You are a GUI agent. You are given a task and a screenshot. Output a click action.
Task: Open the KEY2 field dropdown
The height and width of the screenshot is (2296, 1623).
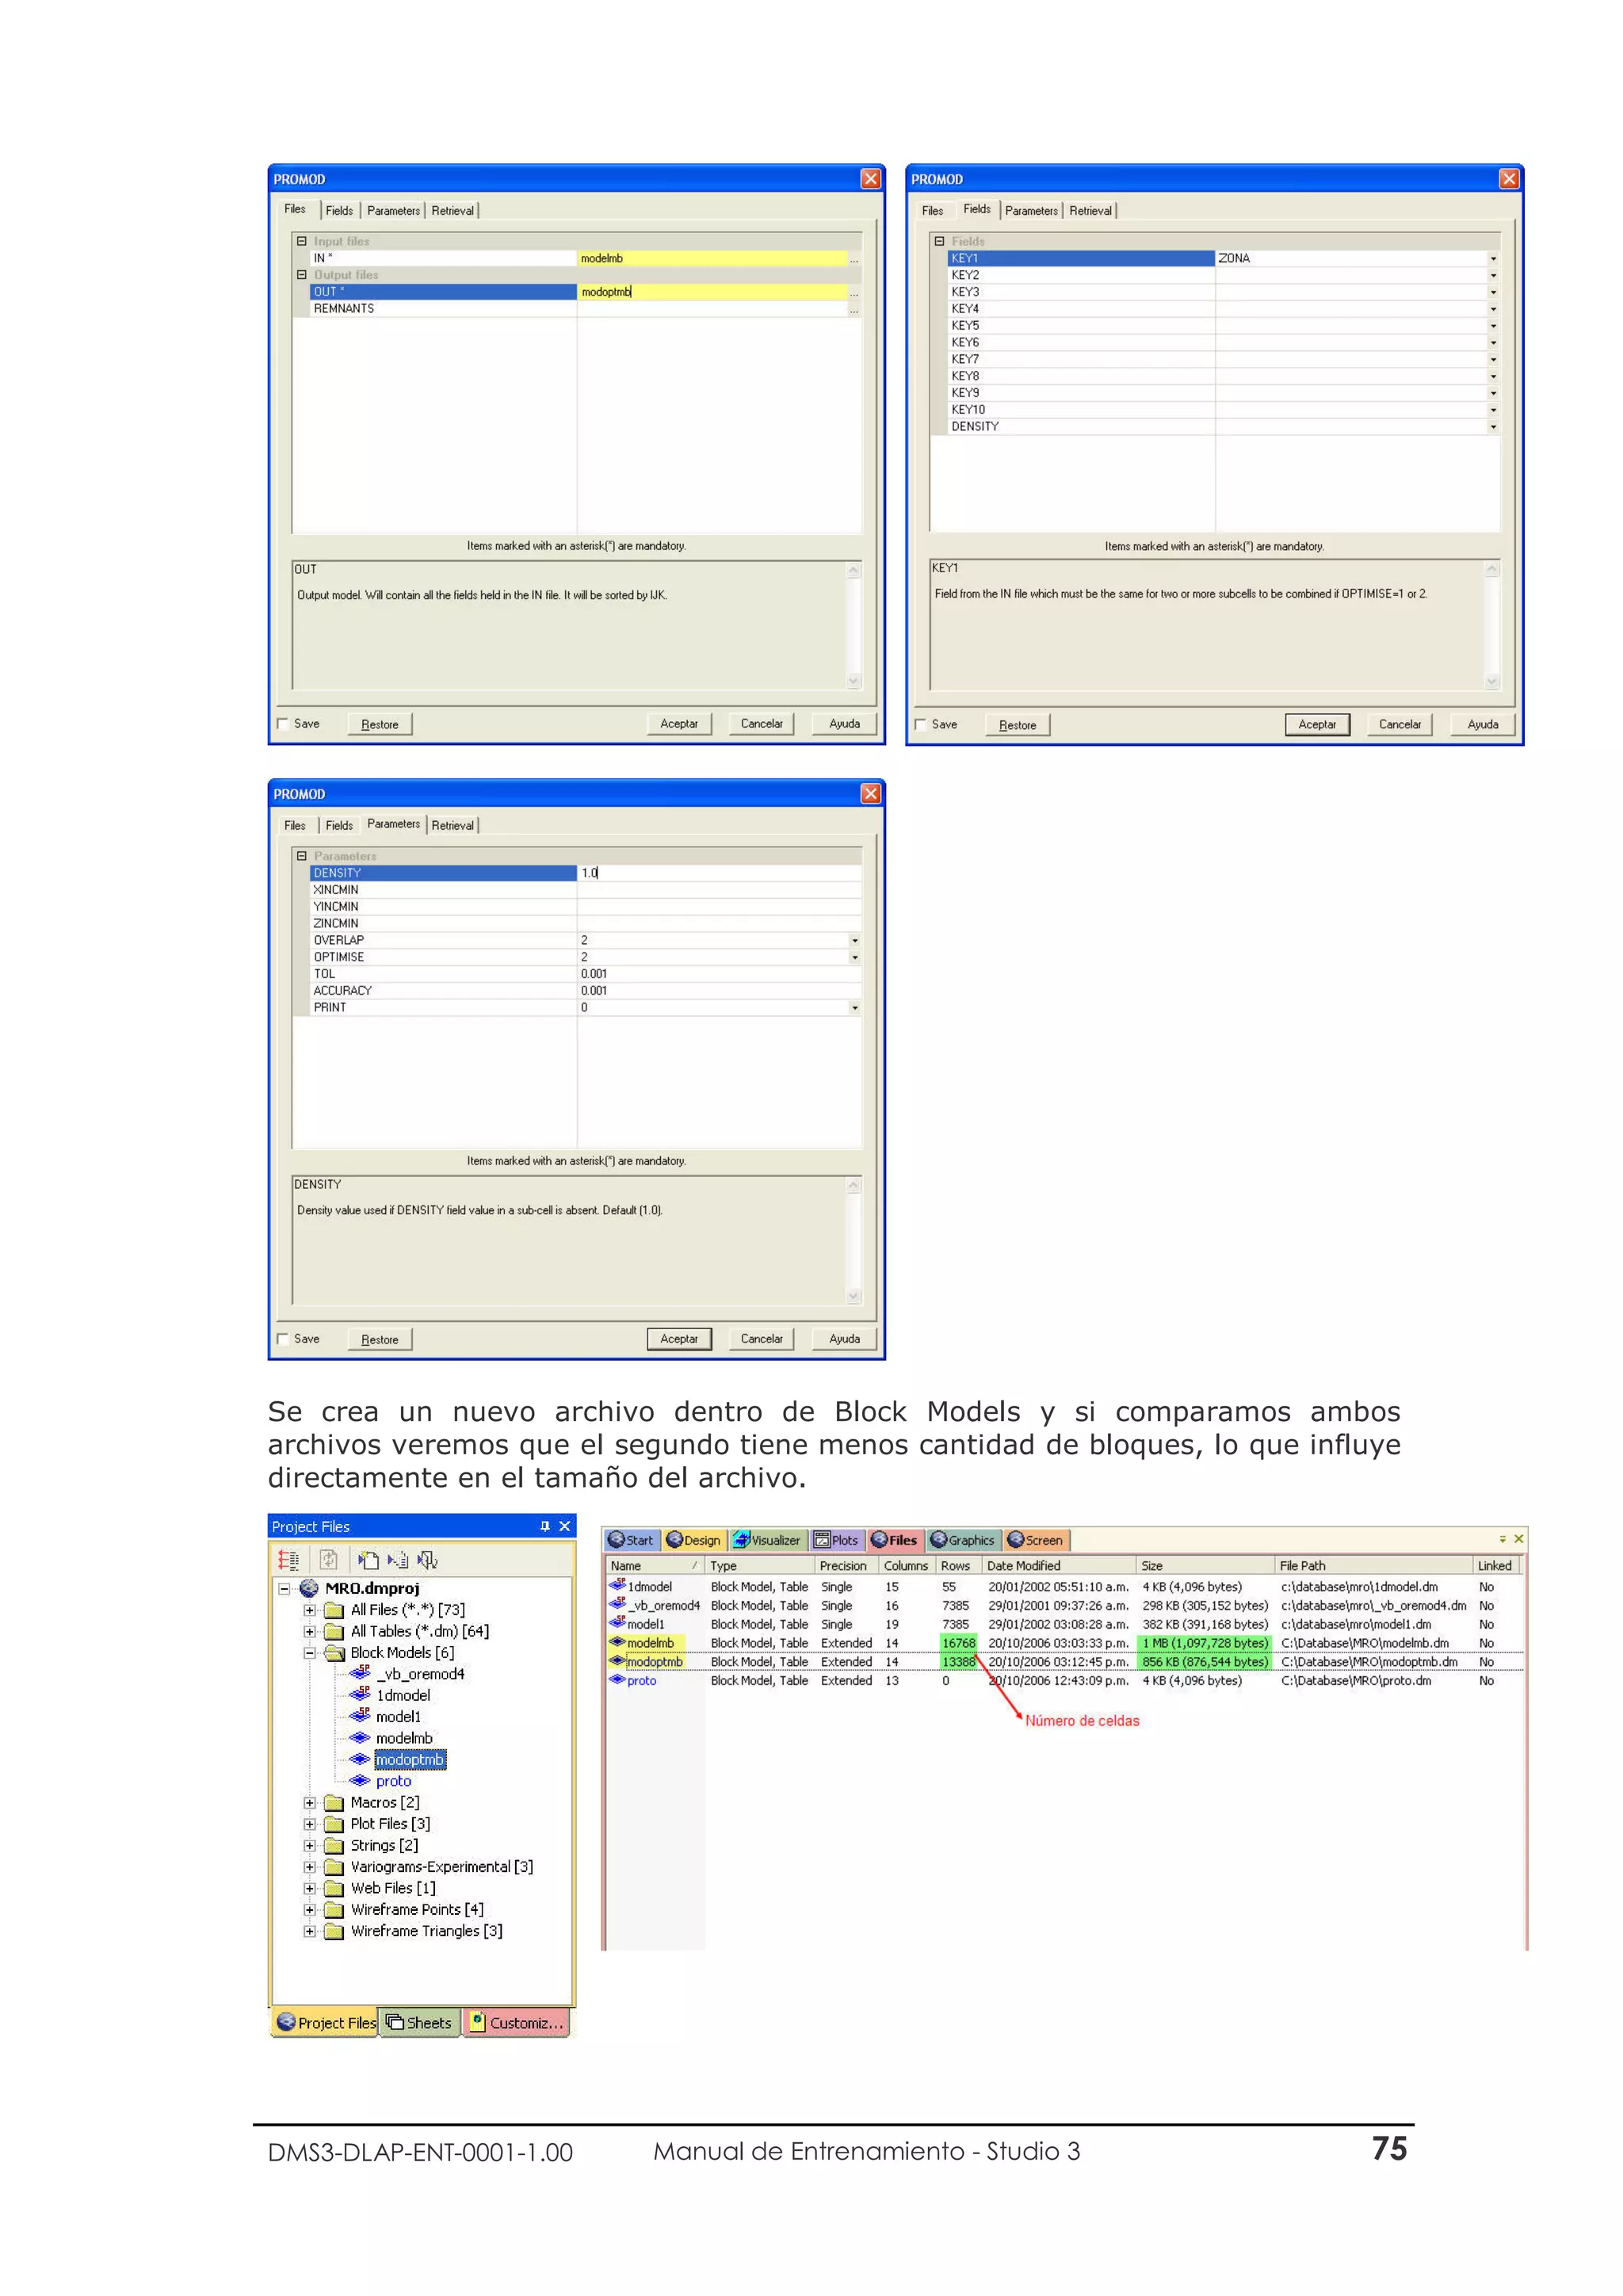coord(1493,276)
